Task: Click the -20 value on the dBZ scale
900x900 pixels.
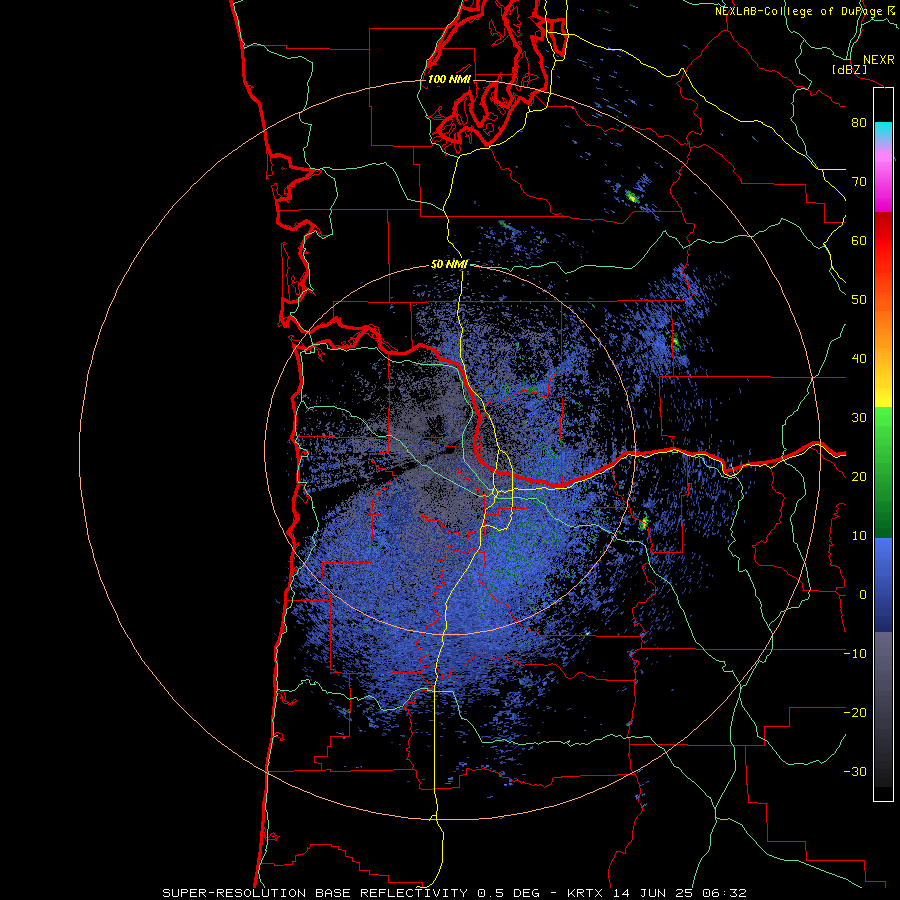Action: pos(855,713)
